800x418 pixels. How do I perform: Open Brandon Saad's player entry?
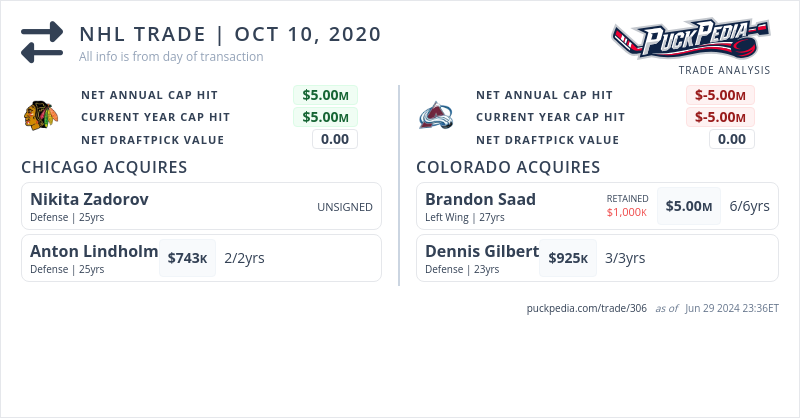coord(480,199)
